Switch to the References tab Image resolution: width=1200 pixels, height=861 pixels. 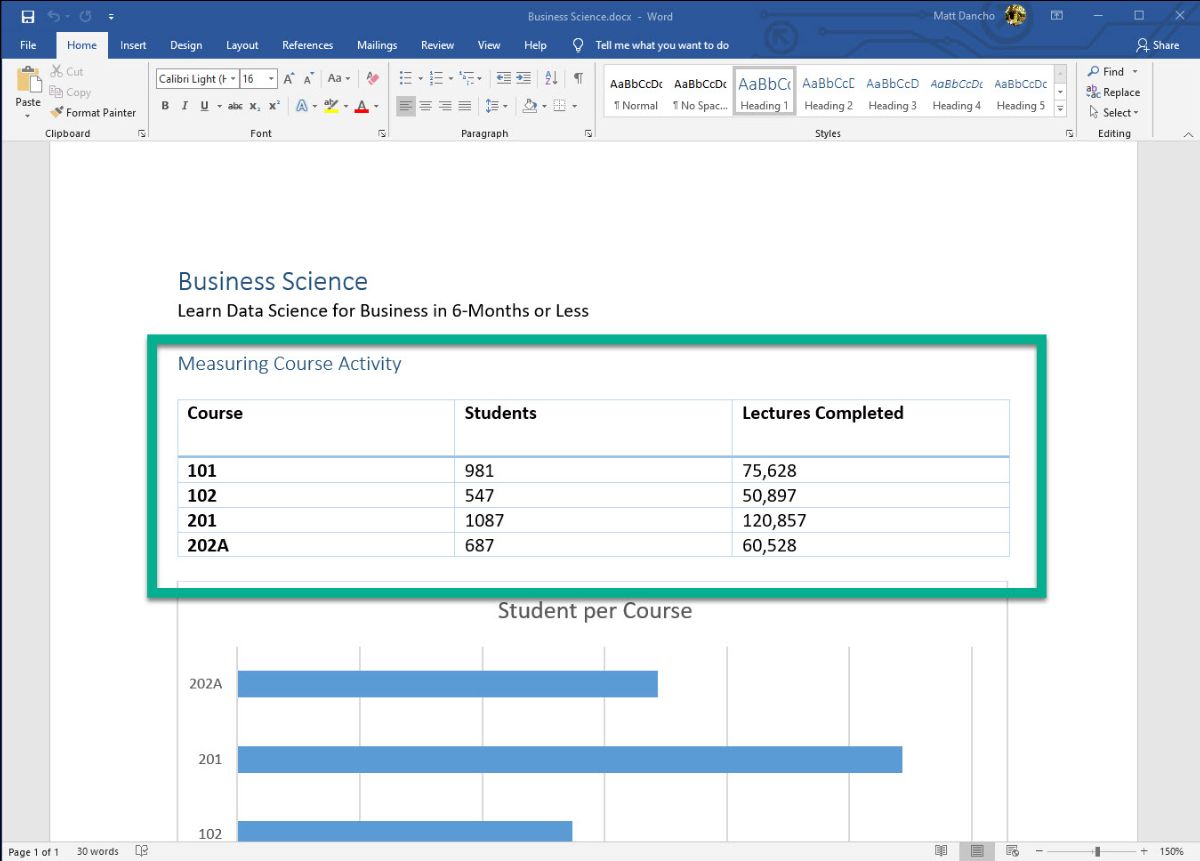(308, 45)
